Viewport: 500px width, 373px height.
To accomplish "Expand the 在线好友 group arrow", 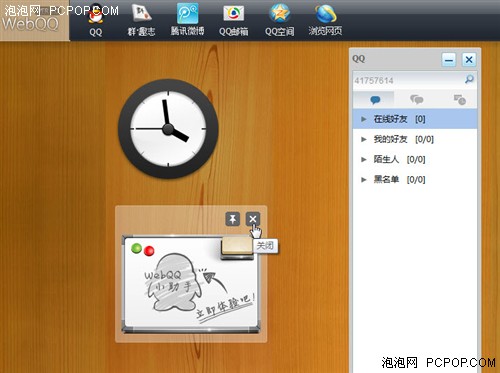I will (364, 119).
